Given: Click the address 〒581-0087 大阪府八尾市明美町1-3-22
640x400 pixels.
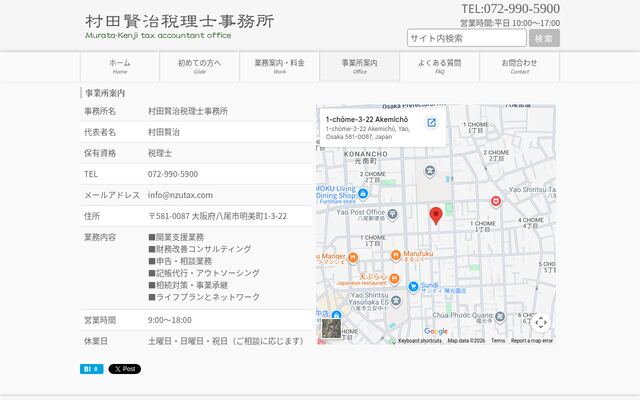Looking at the screenshot, I should point(217,216).
